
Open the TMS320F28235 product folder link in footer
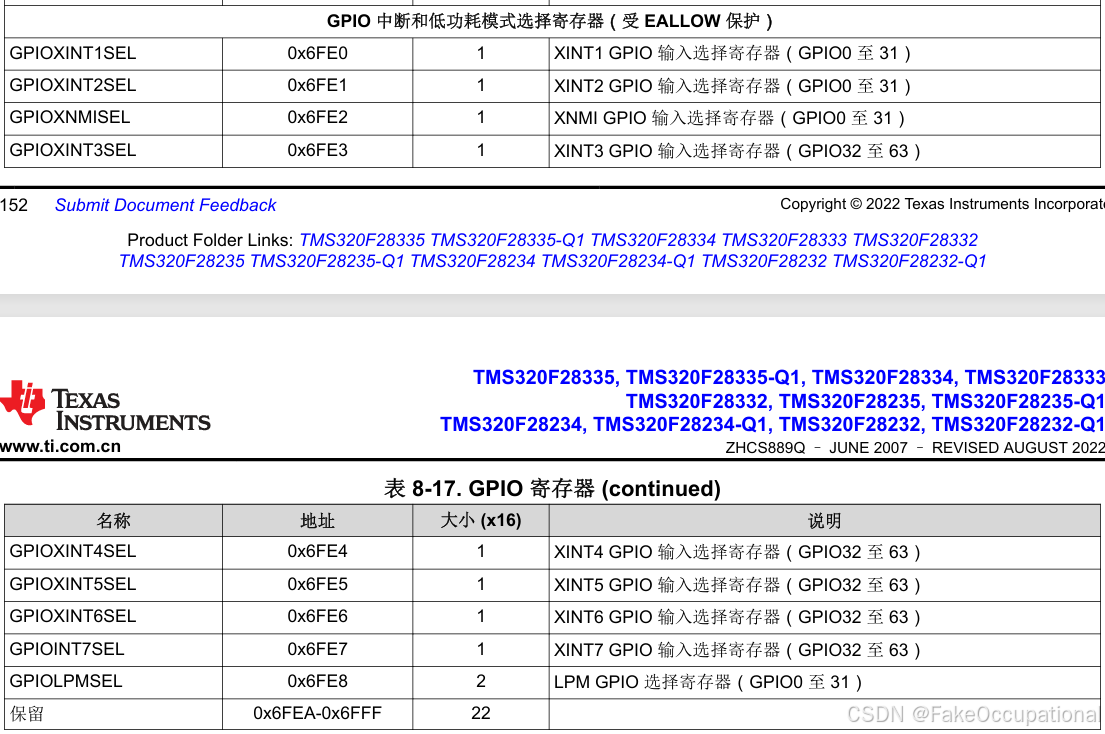pyautogui.click(x=182, y=261)
